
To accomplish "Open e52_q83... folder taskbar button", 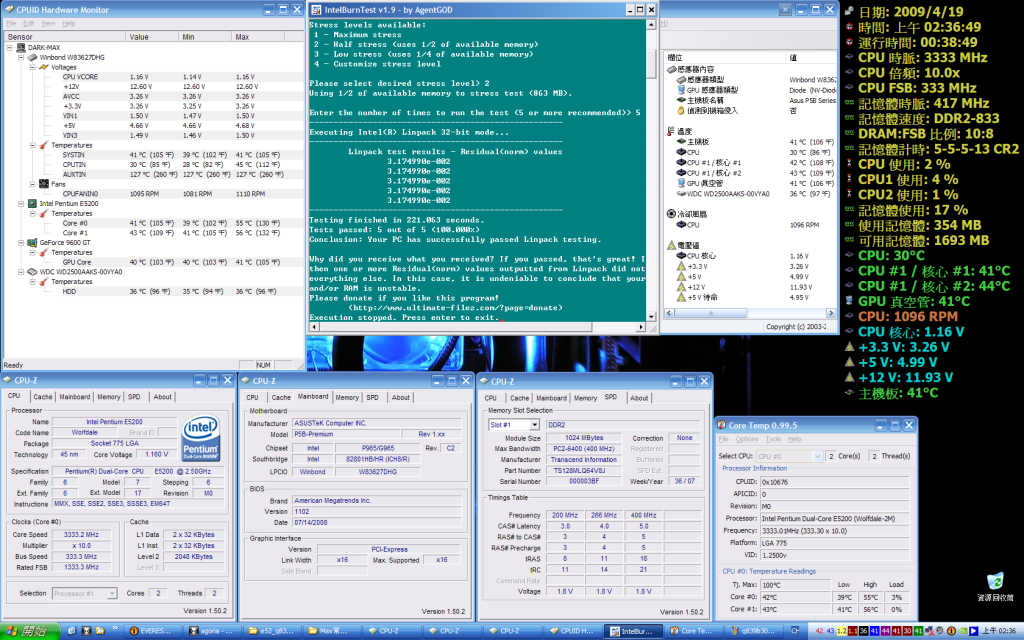I will click(270, 631).
